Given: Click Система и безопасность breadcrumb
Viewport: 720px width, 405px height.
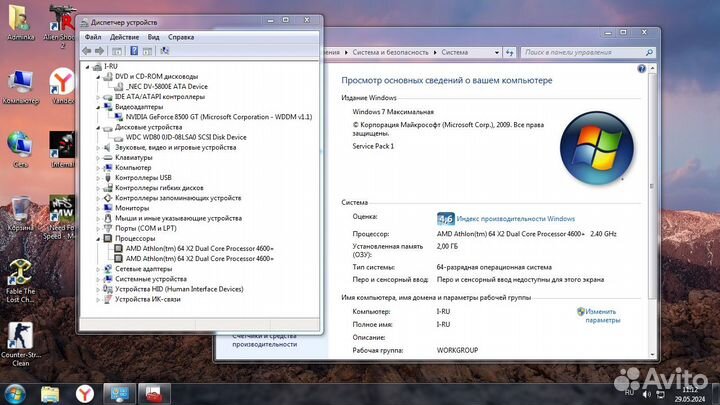Looking at the screenshot, I should pos(390,52).
